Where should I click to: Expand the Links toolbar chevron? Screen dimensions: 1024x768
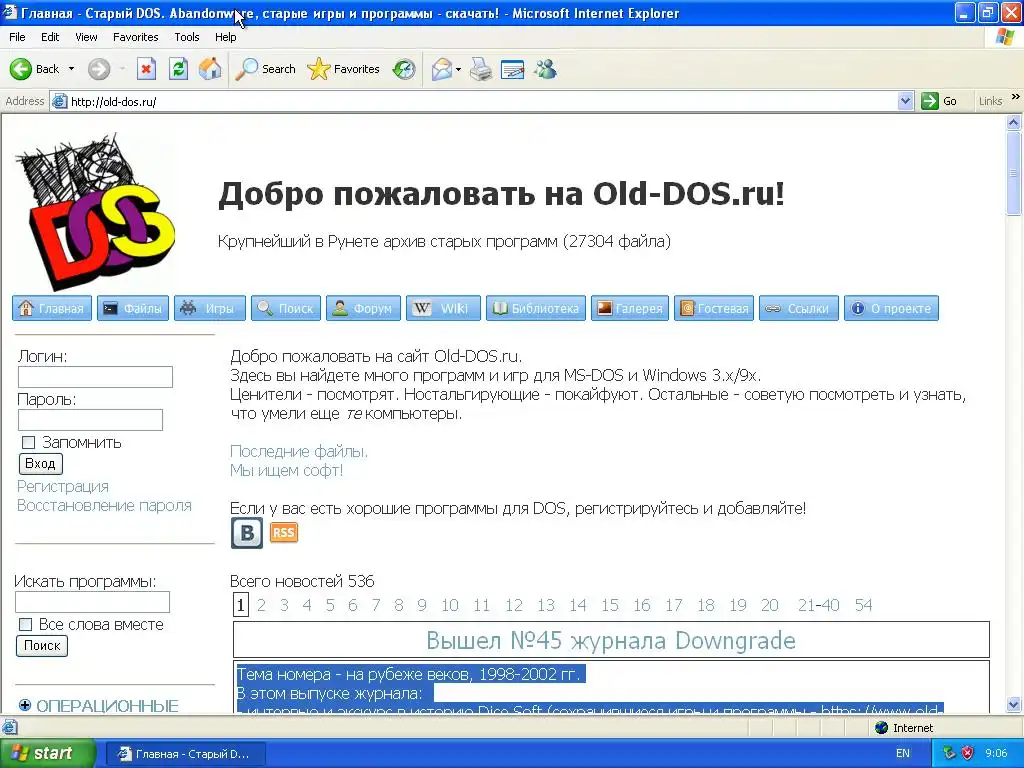[x=1016, y=97]
